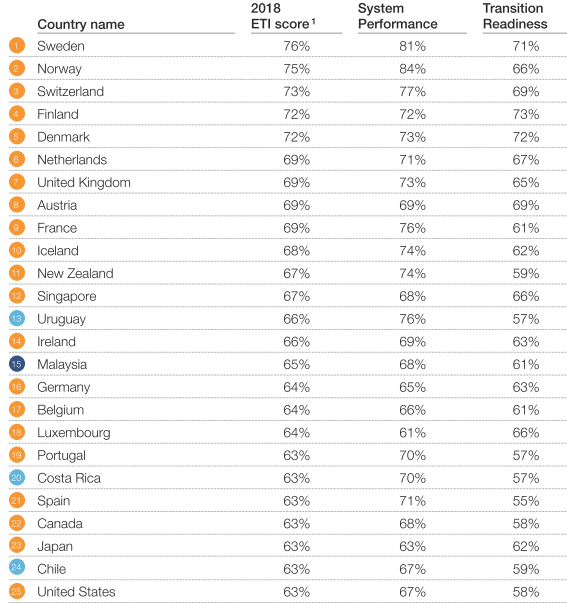Click the blue rank 24 Chile badge
Image resolution: width=567 pixels, height=603 pixels.
[x=17, y=567]
